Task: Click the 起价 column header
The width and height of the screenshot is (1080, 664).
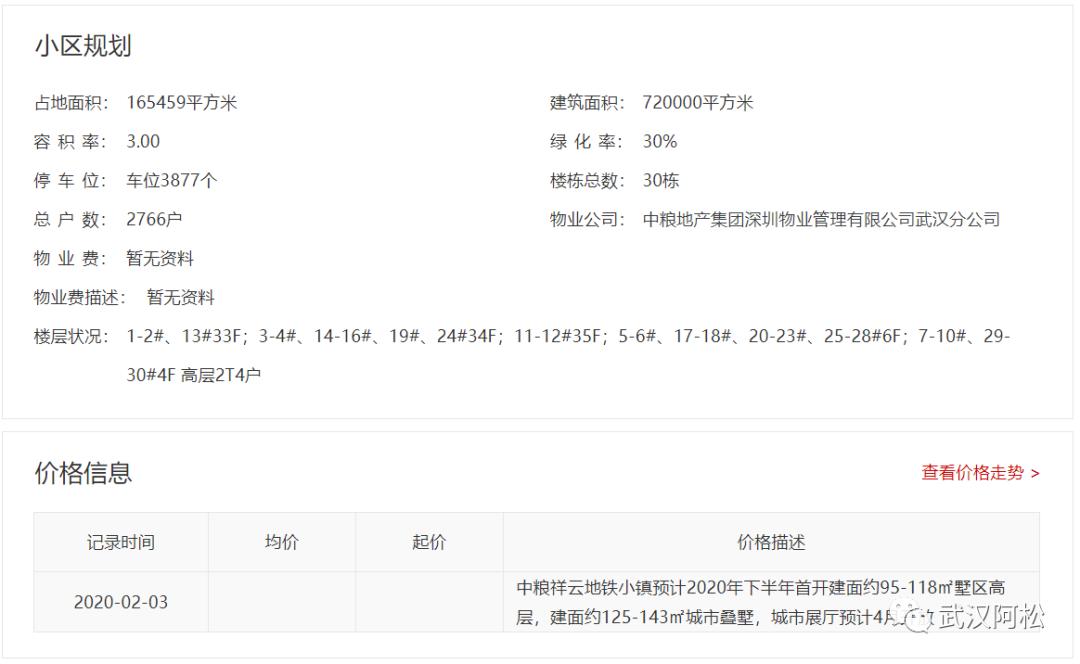Action: (428, 541)
